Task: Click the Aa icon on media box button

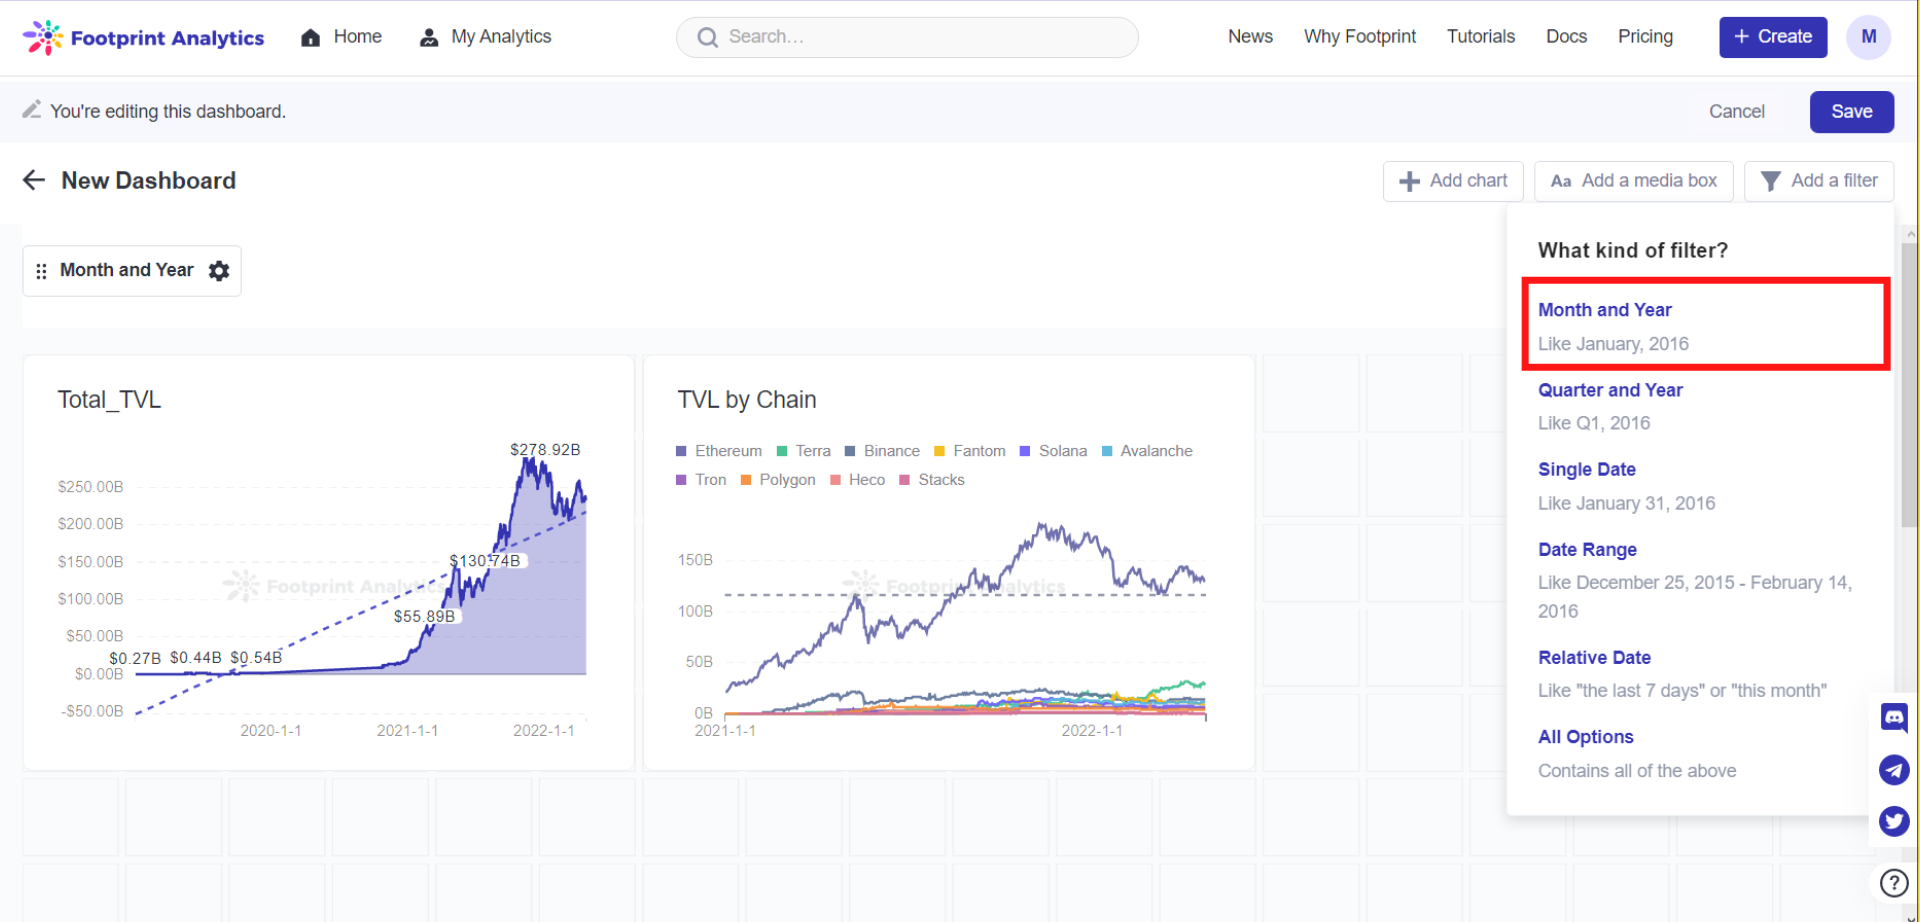Action: point(1560,181)
